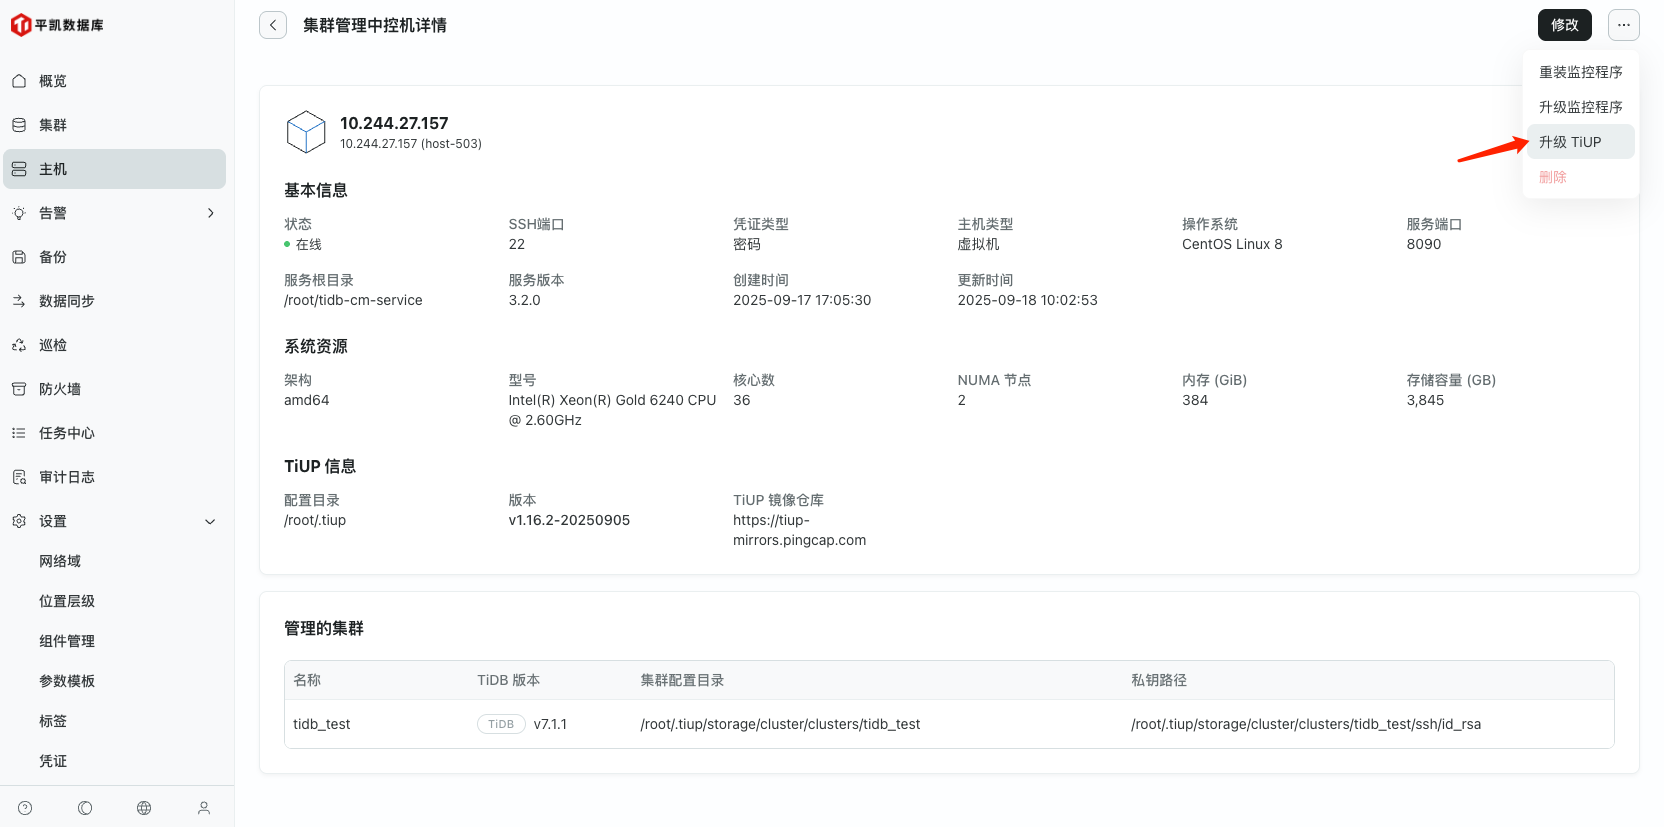Screen dimensions: 1664x827
Task: Click the 平凯数据库 logo
Action: click(x=58, y=25)
